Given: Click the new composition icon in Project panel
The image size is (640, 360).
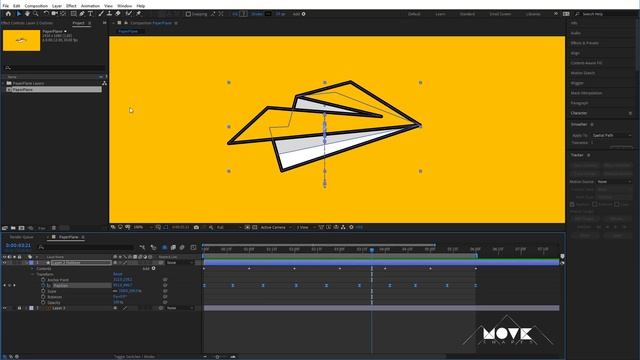Looking at the screenshot, I should click(22, 228).
